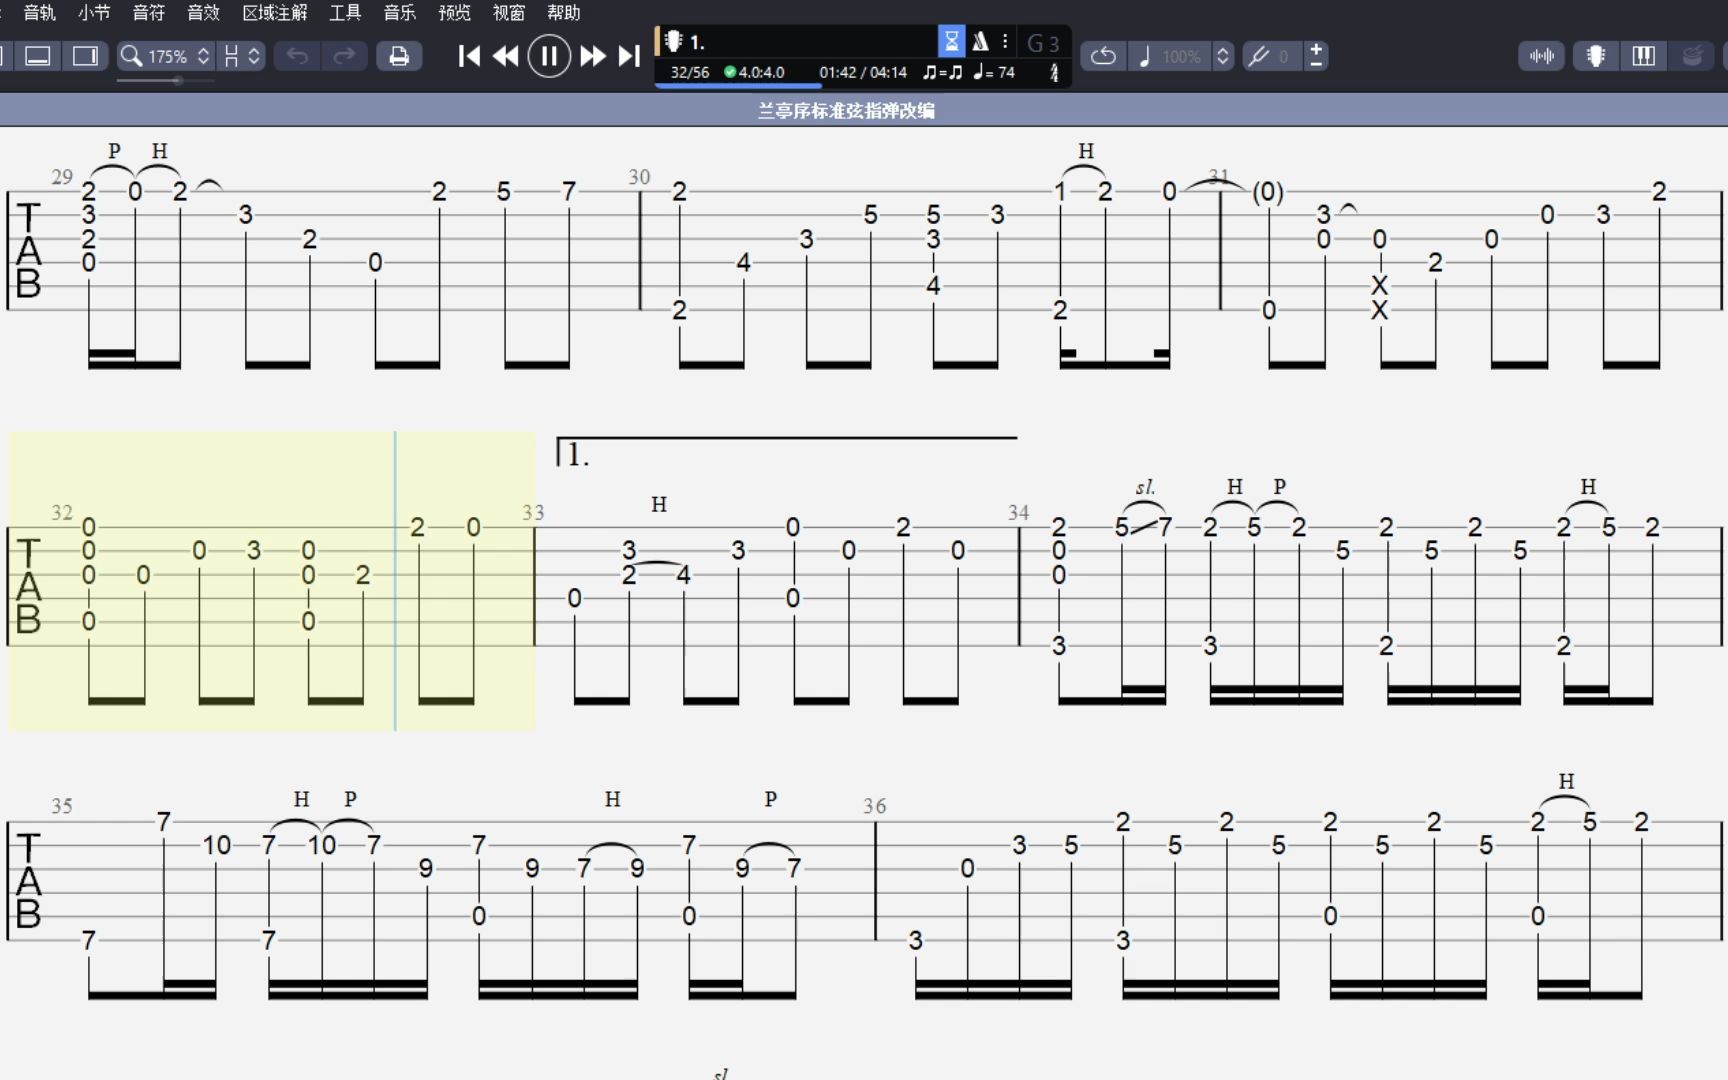Click the bar number 32
Screen dimensions: 1728x1080
pos(62,513)
